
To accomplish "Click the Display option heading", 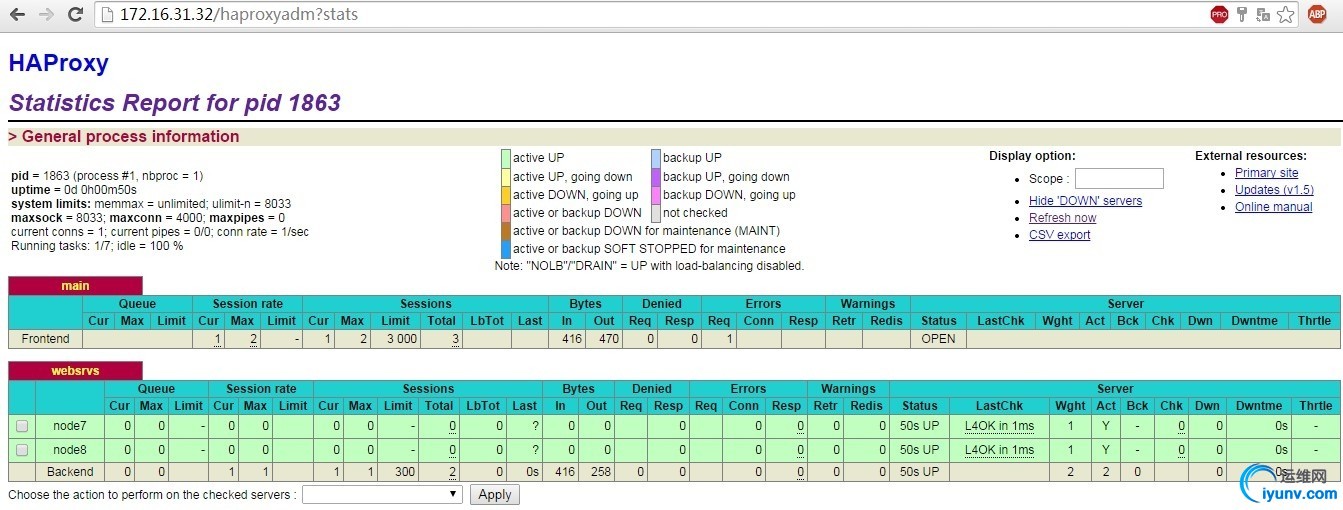I will (x=1032, y=156).
